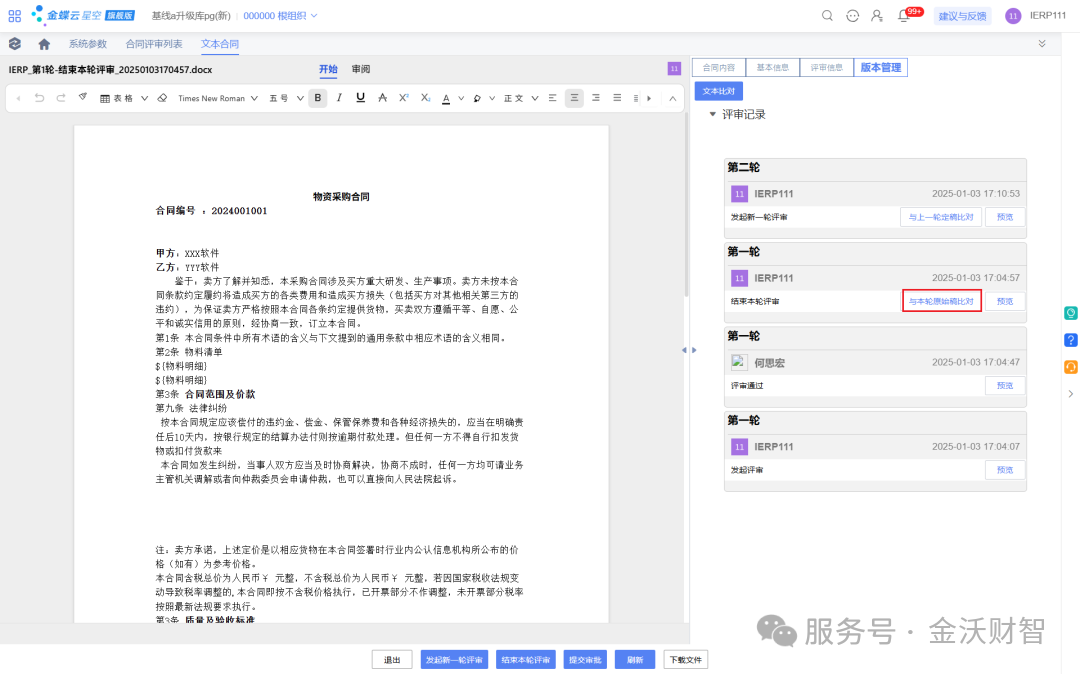
Task: Open the font color picker arrow
Action: click(x=461, y=98)
